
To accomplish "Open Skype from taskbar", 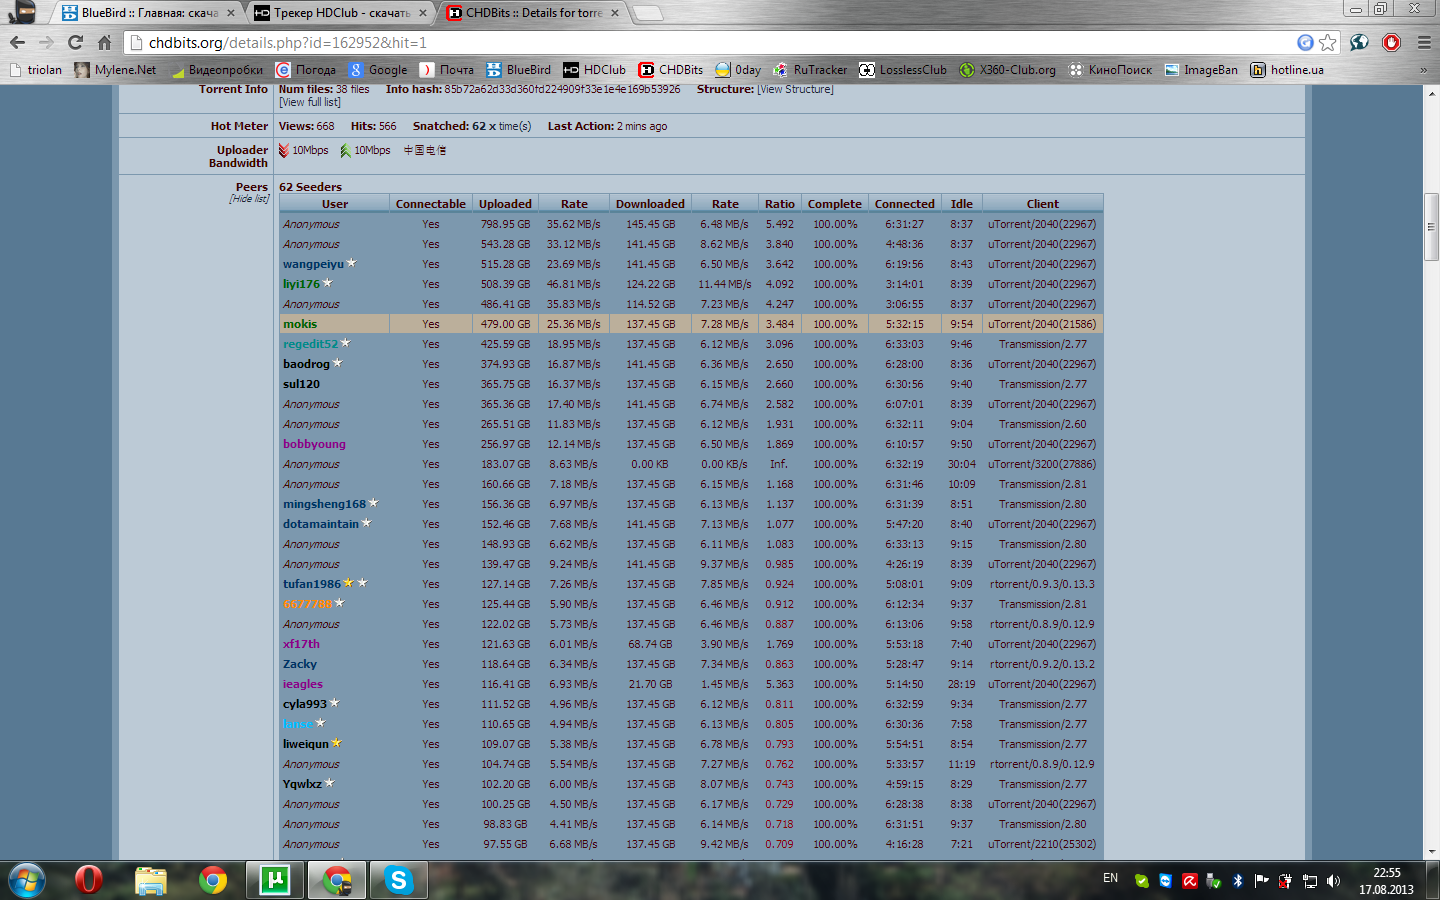I will [x=398, y=880].
